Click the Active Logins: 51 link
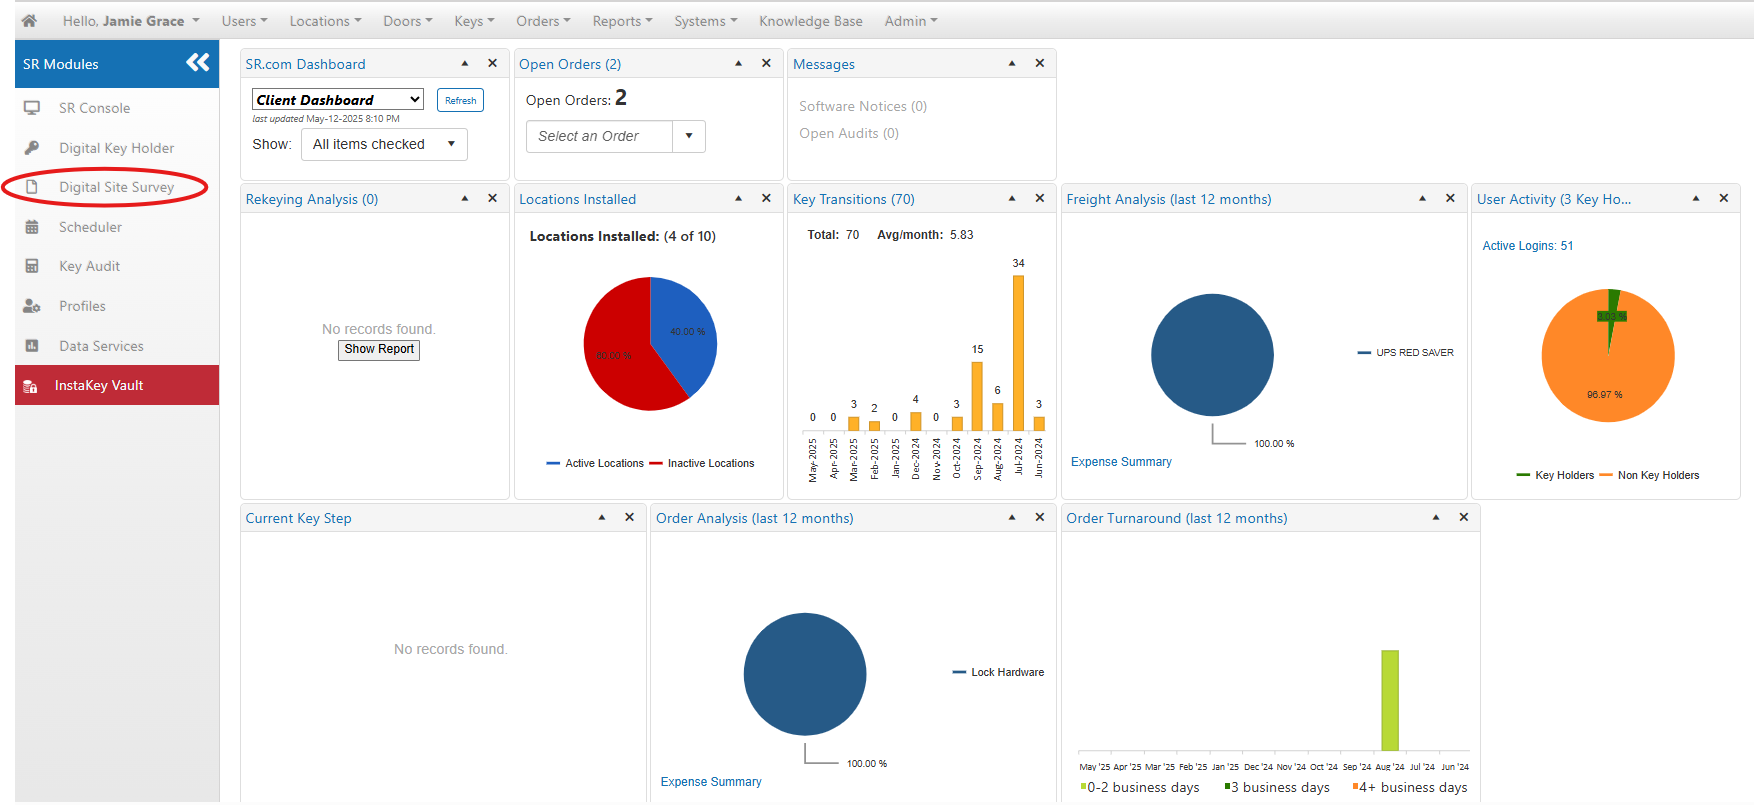 click(x=1527, y=246)
